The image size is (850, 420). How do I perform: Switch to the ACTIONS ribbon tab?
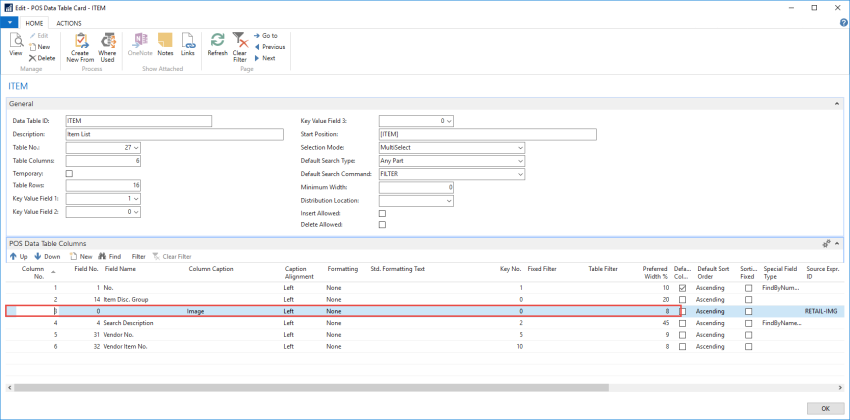point(69,23)
